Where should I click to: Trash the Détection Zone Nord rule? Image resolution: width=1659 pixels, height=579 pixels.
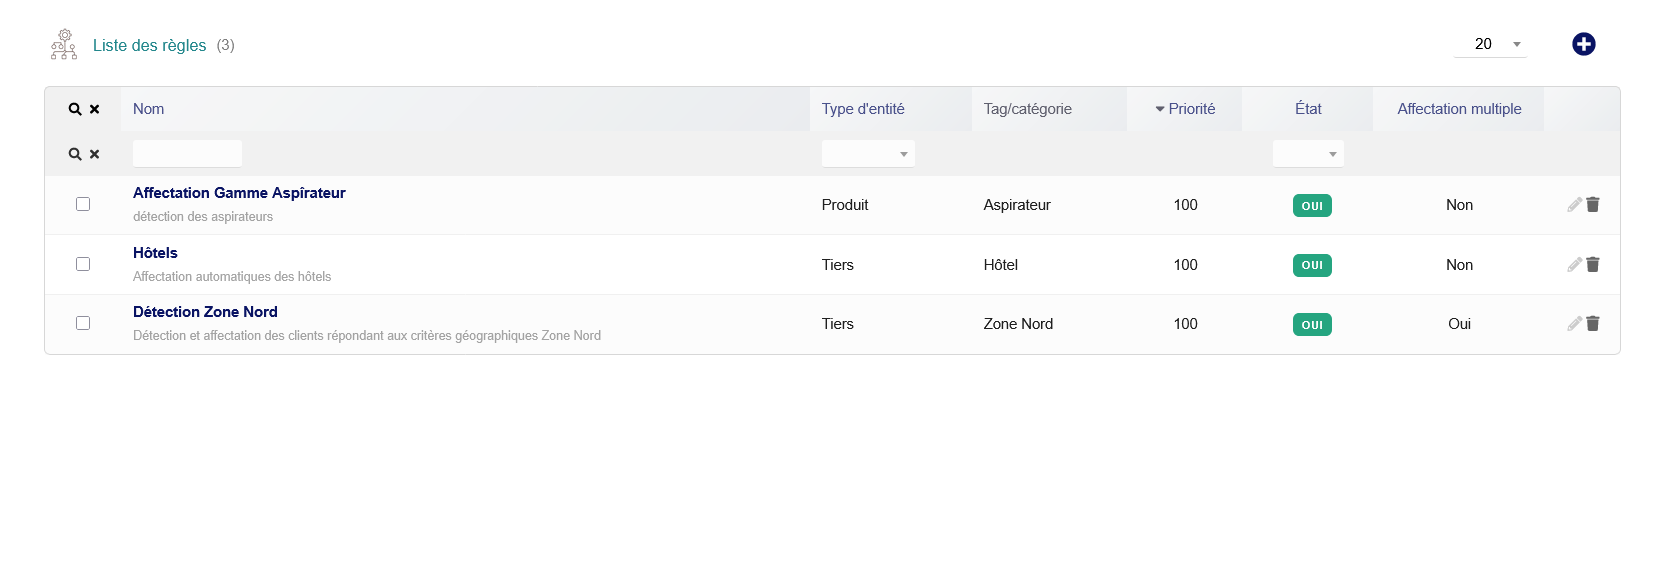pos(1593,324)
